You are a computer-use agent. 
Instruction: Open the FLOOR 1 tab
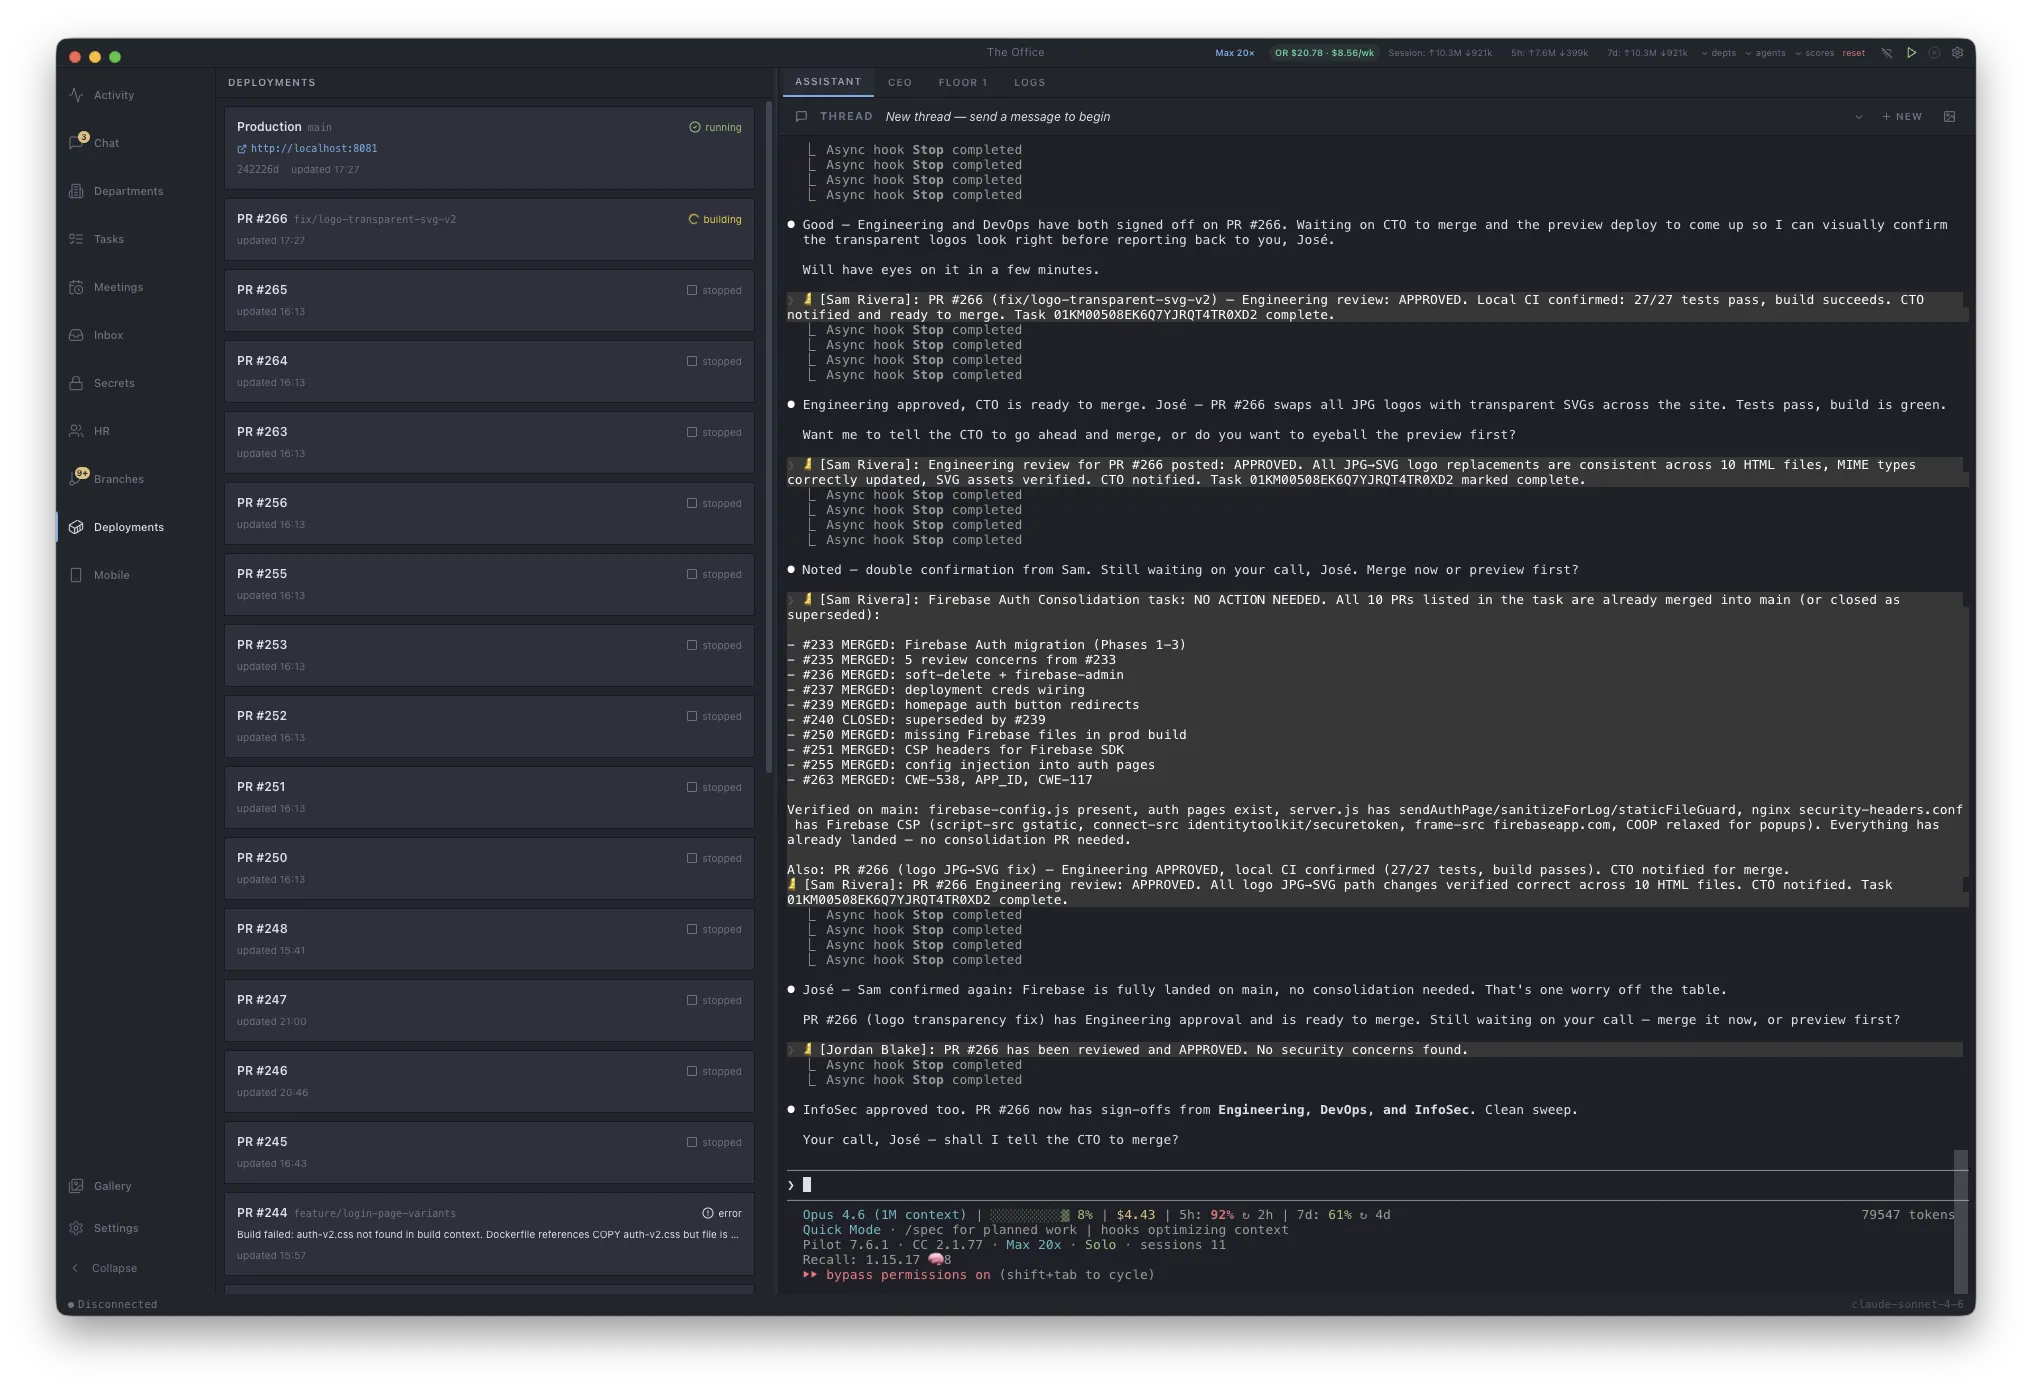pos(963,82)
